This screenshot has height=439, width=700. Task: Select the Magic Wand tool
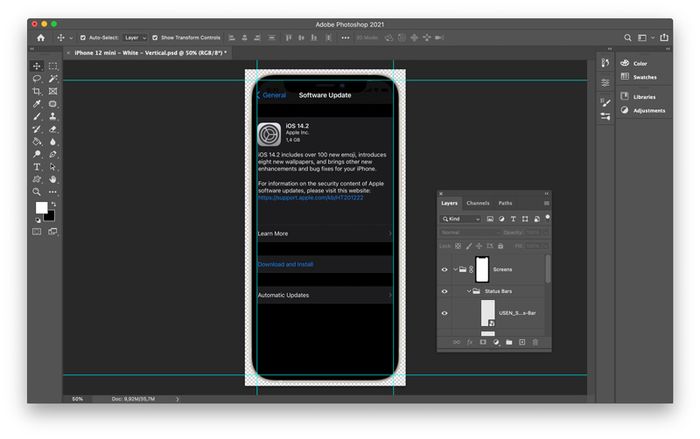(x=53, y=79)
